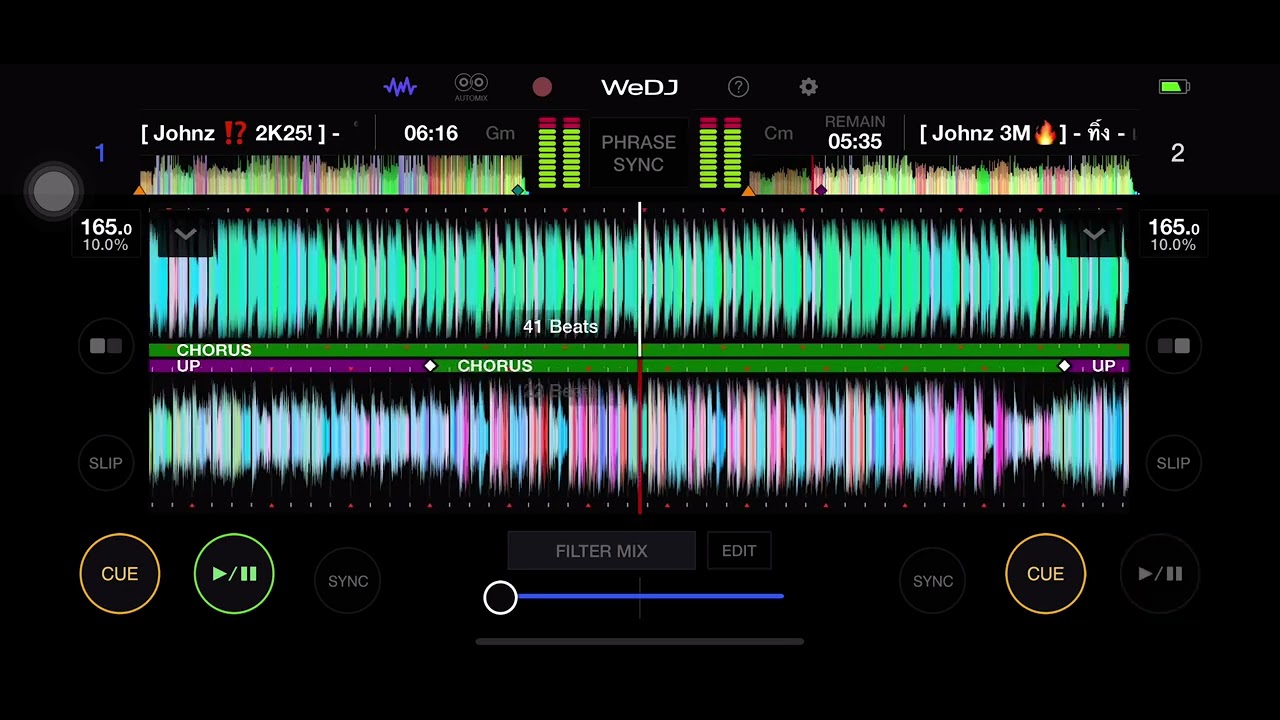Tap the grey floating assistive button
This screenshot has height=720, width=1280.
[53, 191]
